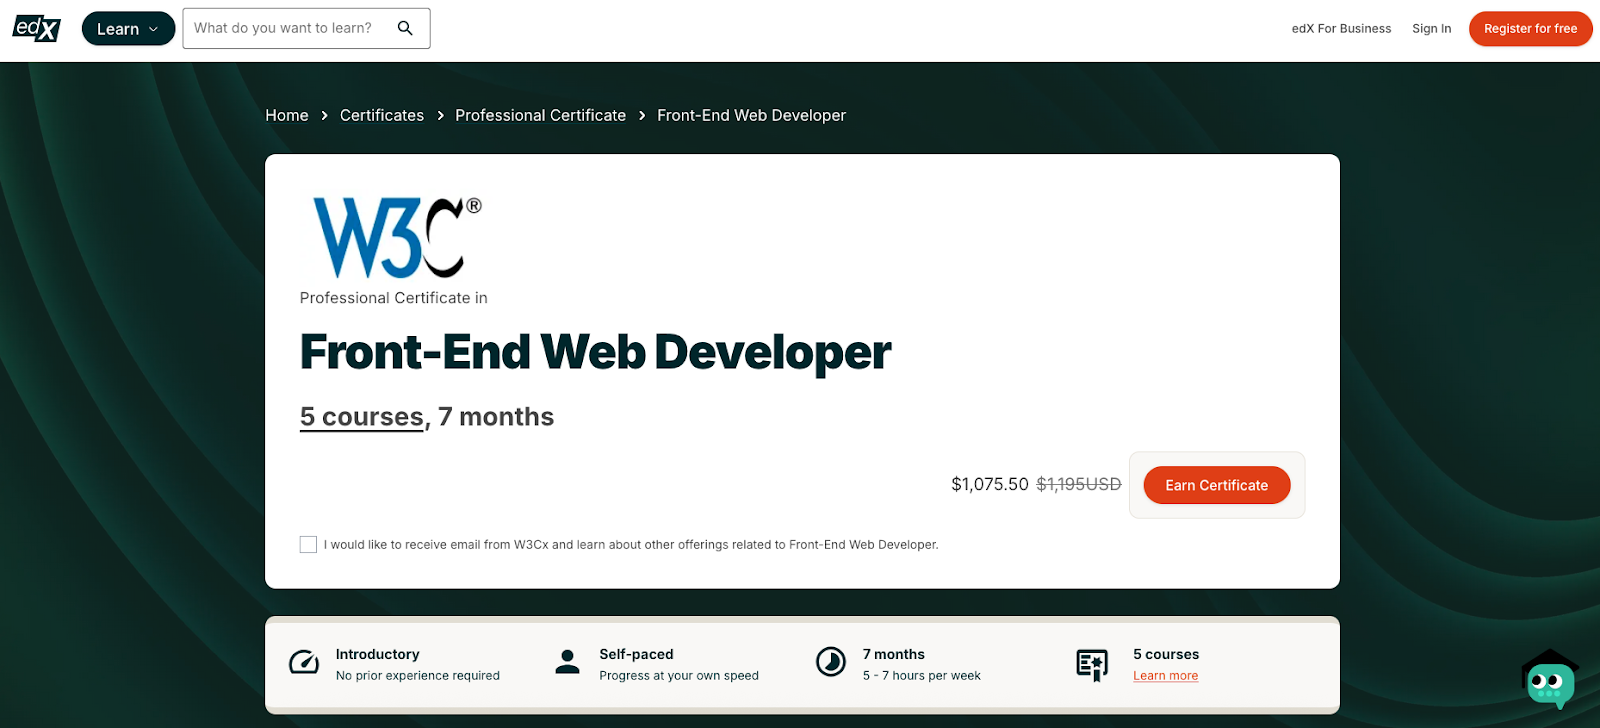Open the Learn dropdown menu
The image size is (1600, 728).
[x=128, y=29]
